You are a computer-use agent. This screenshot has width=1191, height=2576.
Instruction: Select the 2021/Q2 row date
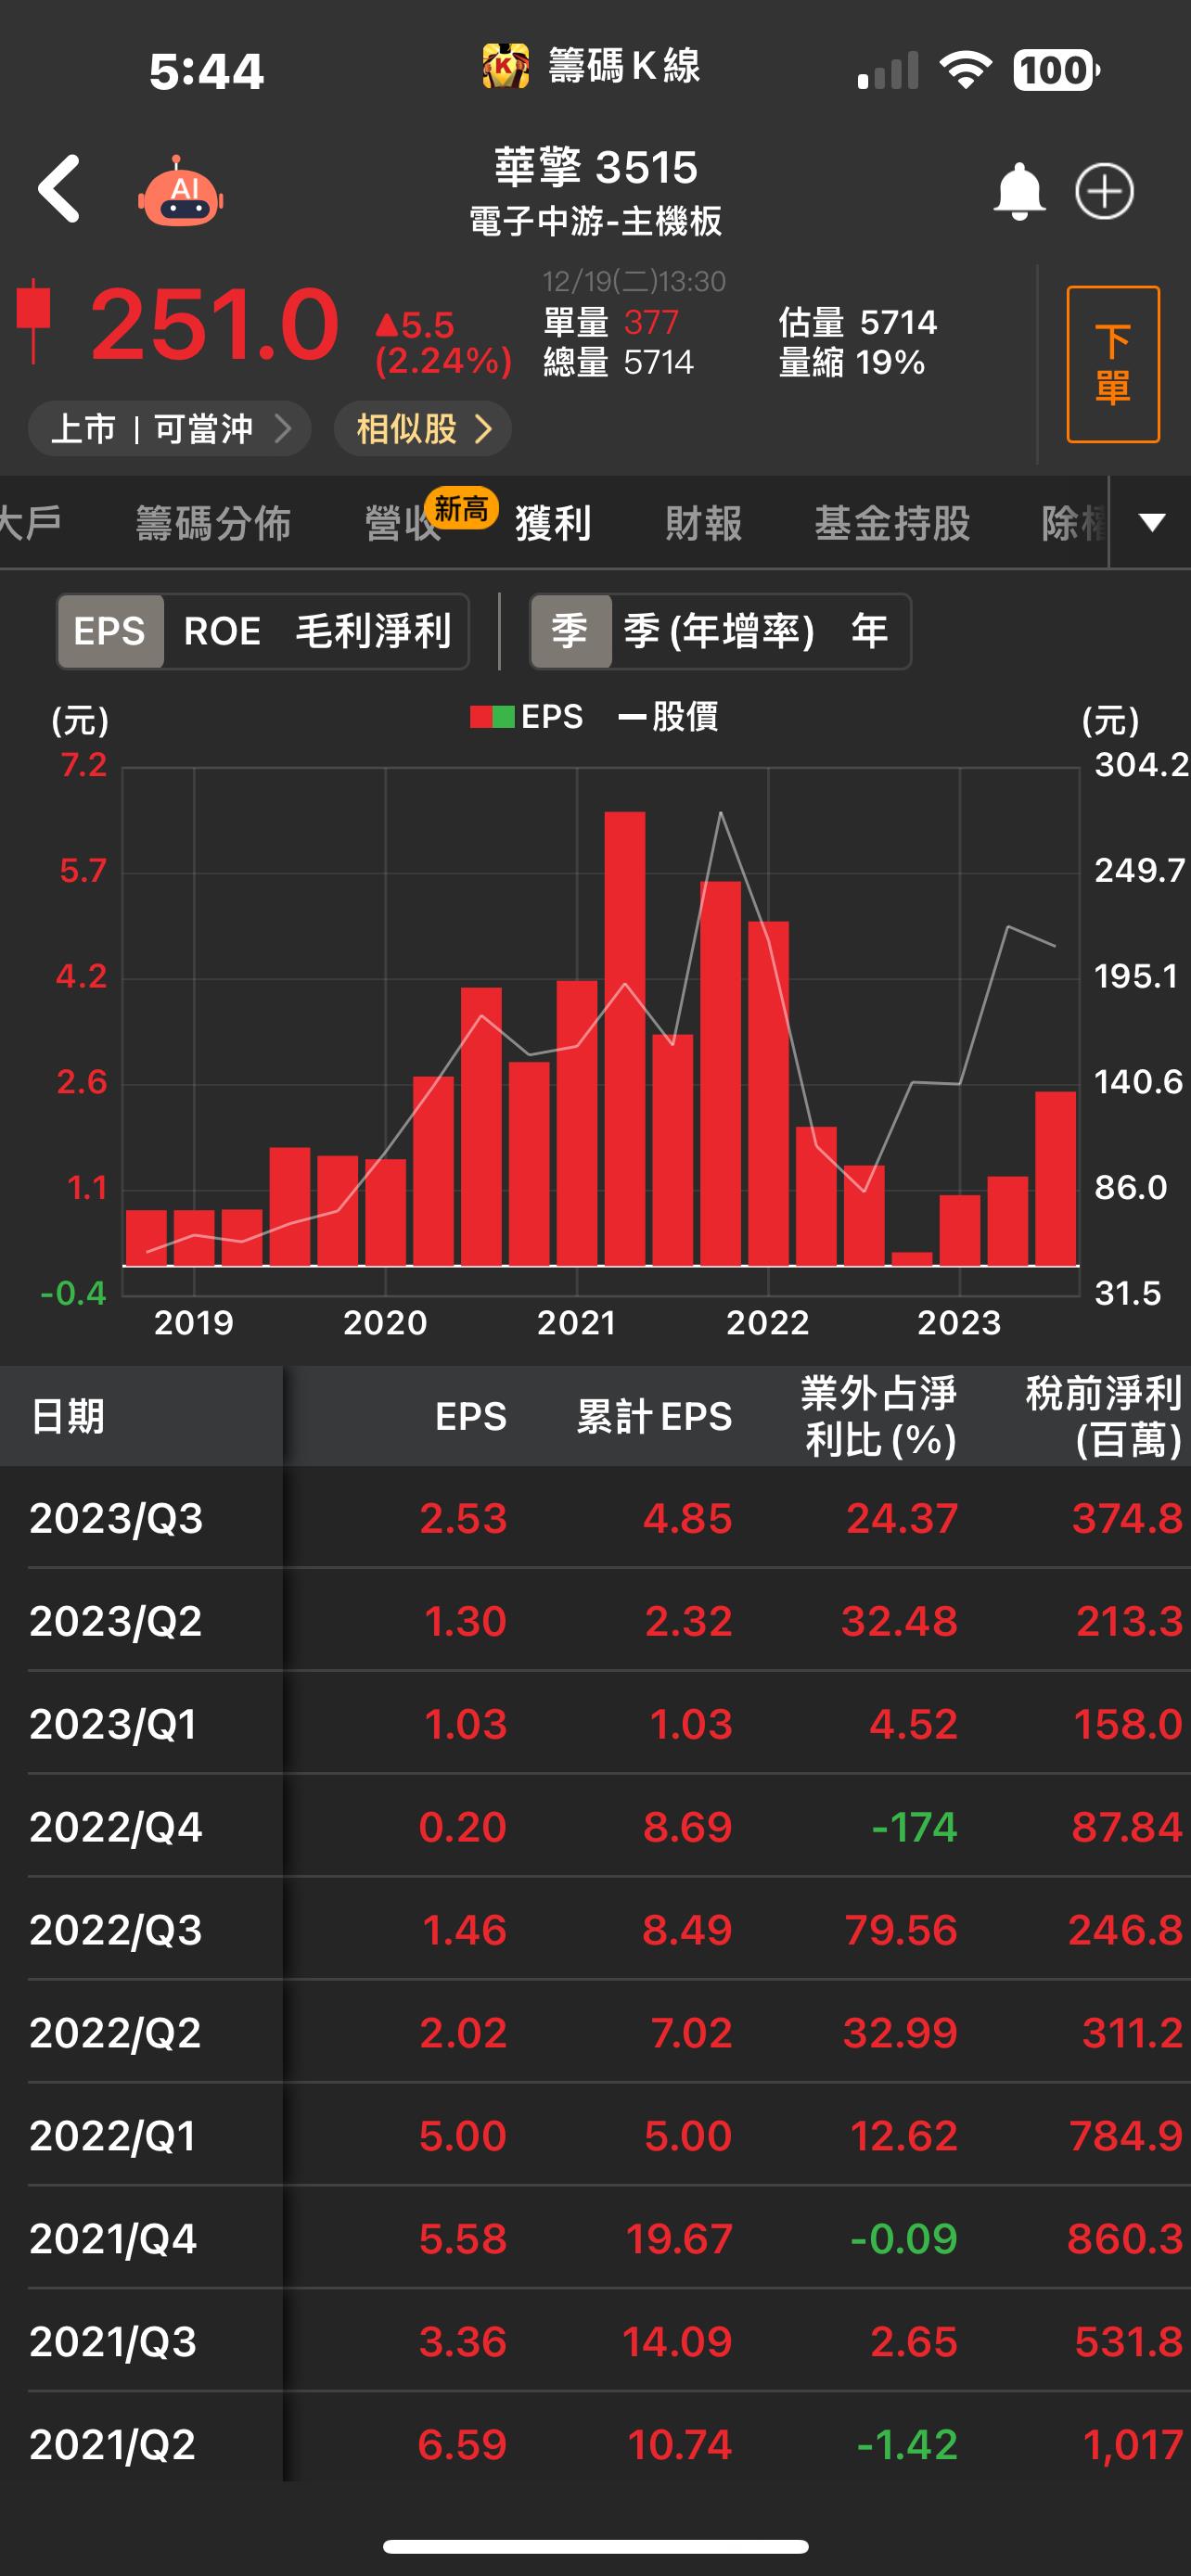coord(113,2445)
